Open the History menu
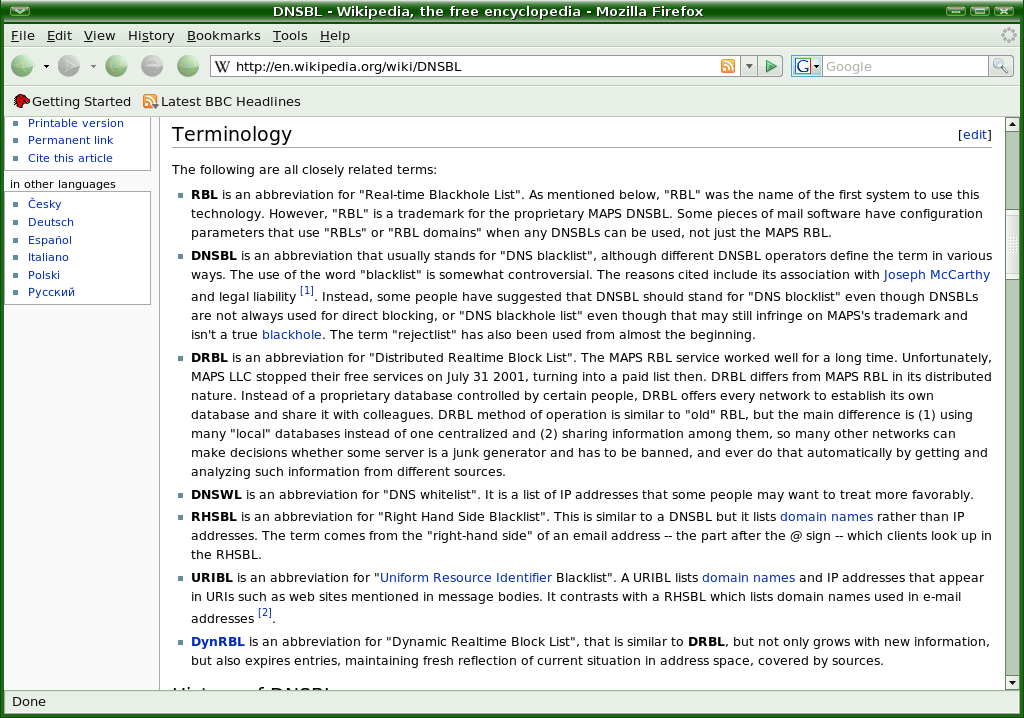Screen dimensions: 1024x718 151,36
